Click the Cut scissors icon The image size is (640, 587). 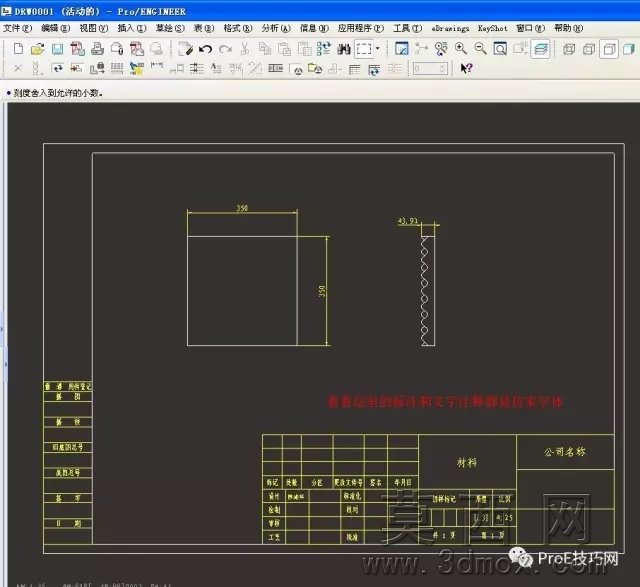click(x=244, y=49)
